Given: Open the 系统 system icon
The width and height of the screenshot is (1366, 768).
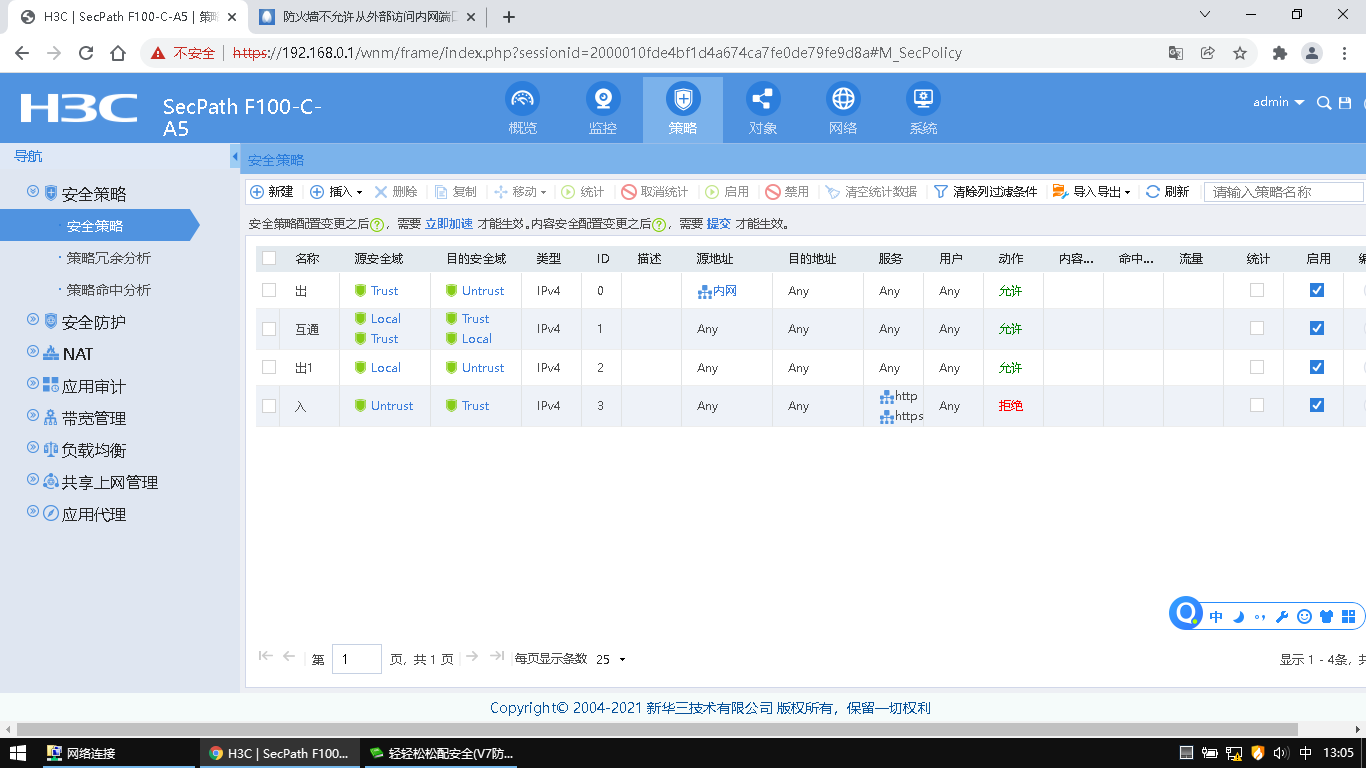Looking at the screenshot, I should [x=923, y=100].
